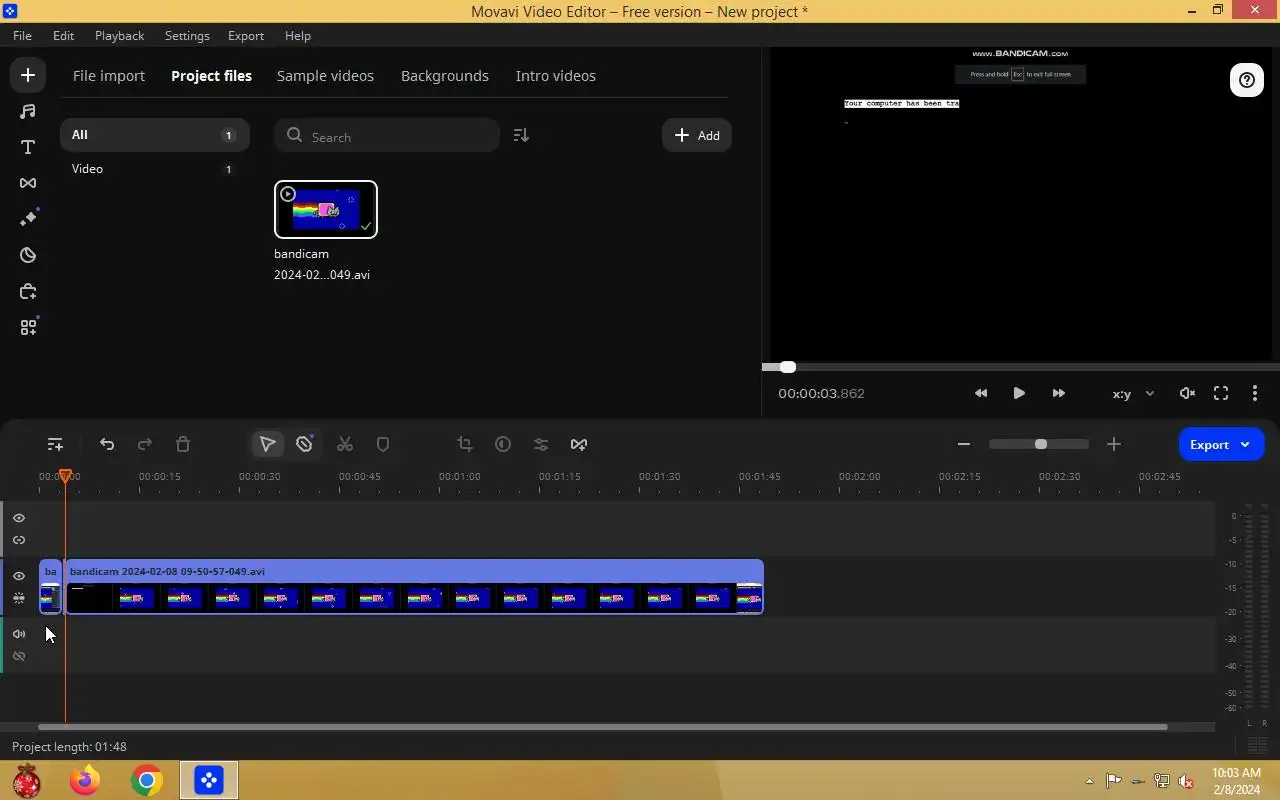Open the player more options menu
Viewport: 1280px width, 800px height.
point(1255,393)
